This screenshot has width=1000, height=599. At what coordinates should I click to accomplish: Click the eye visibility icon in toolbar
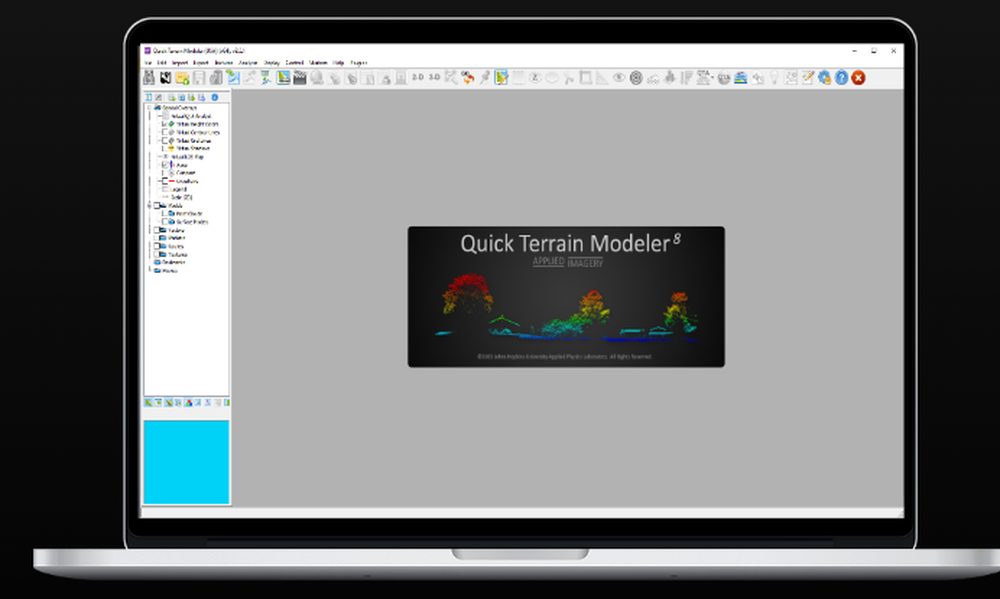coord(619,78)
